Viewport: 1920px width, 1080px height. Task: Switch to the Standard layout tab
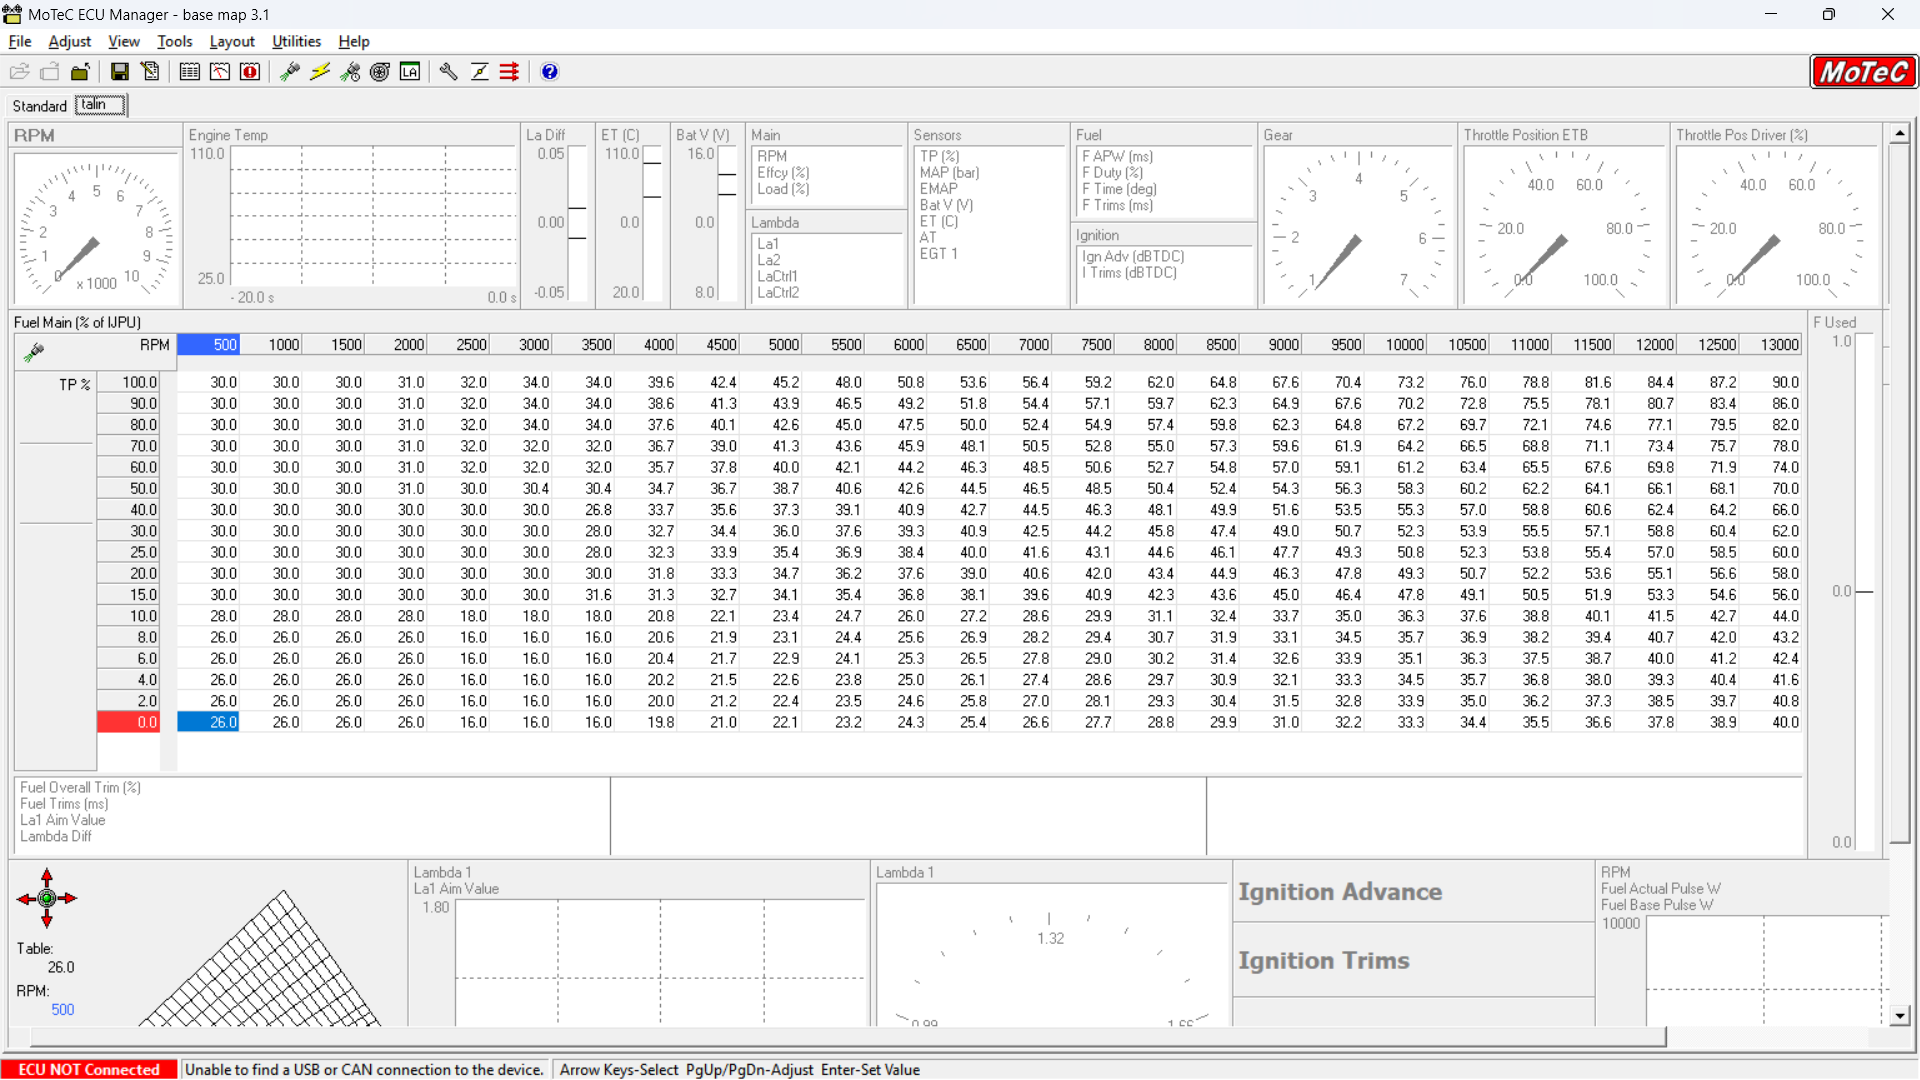[x=39, y=106]
